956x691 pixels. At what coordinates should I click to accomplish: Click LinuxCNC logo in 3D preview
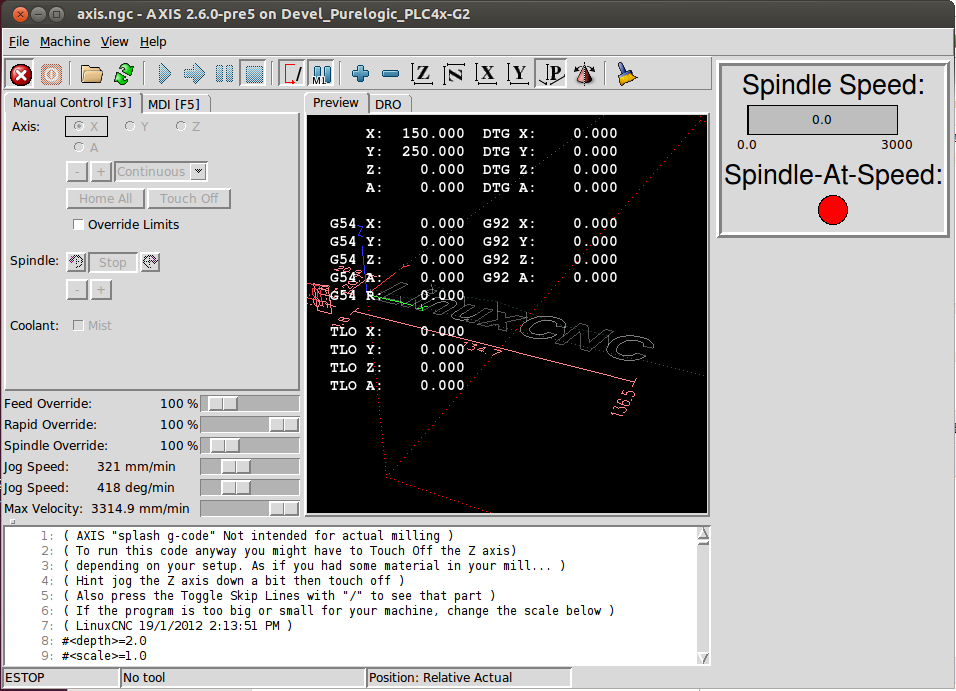click(x=515, y=323)
